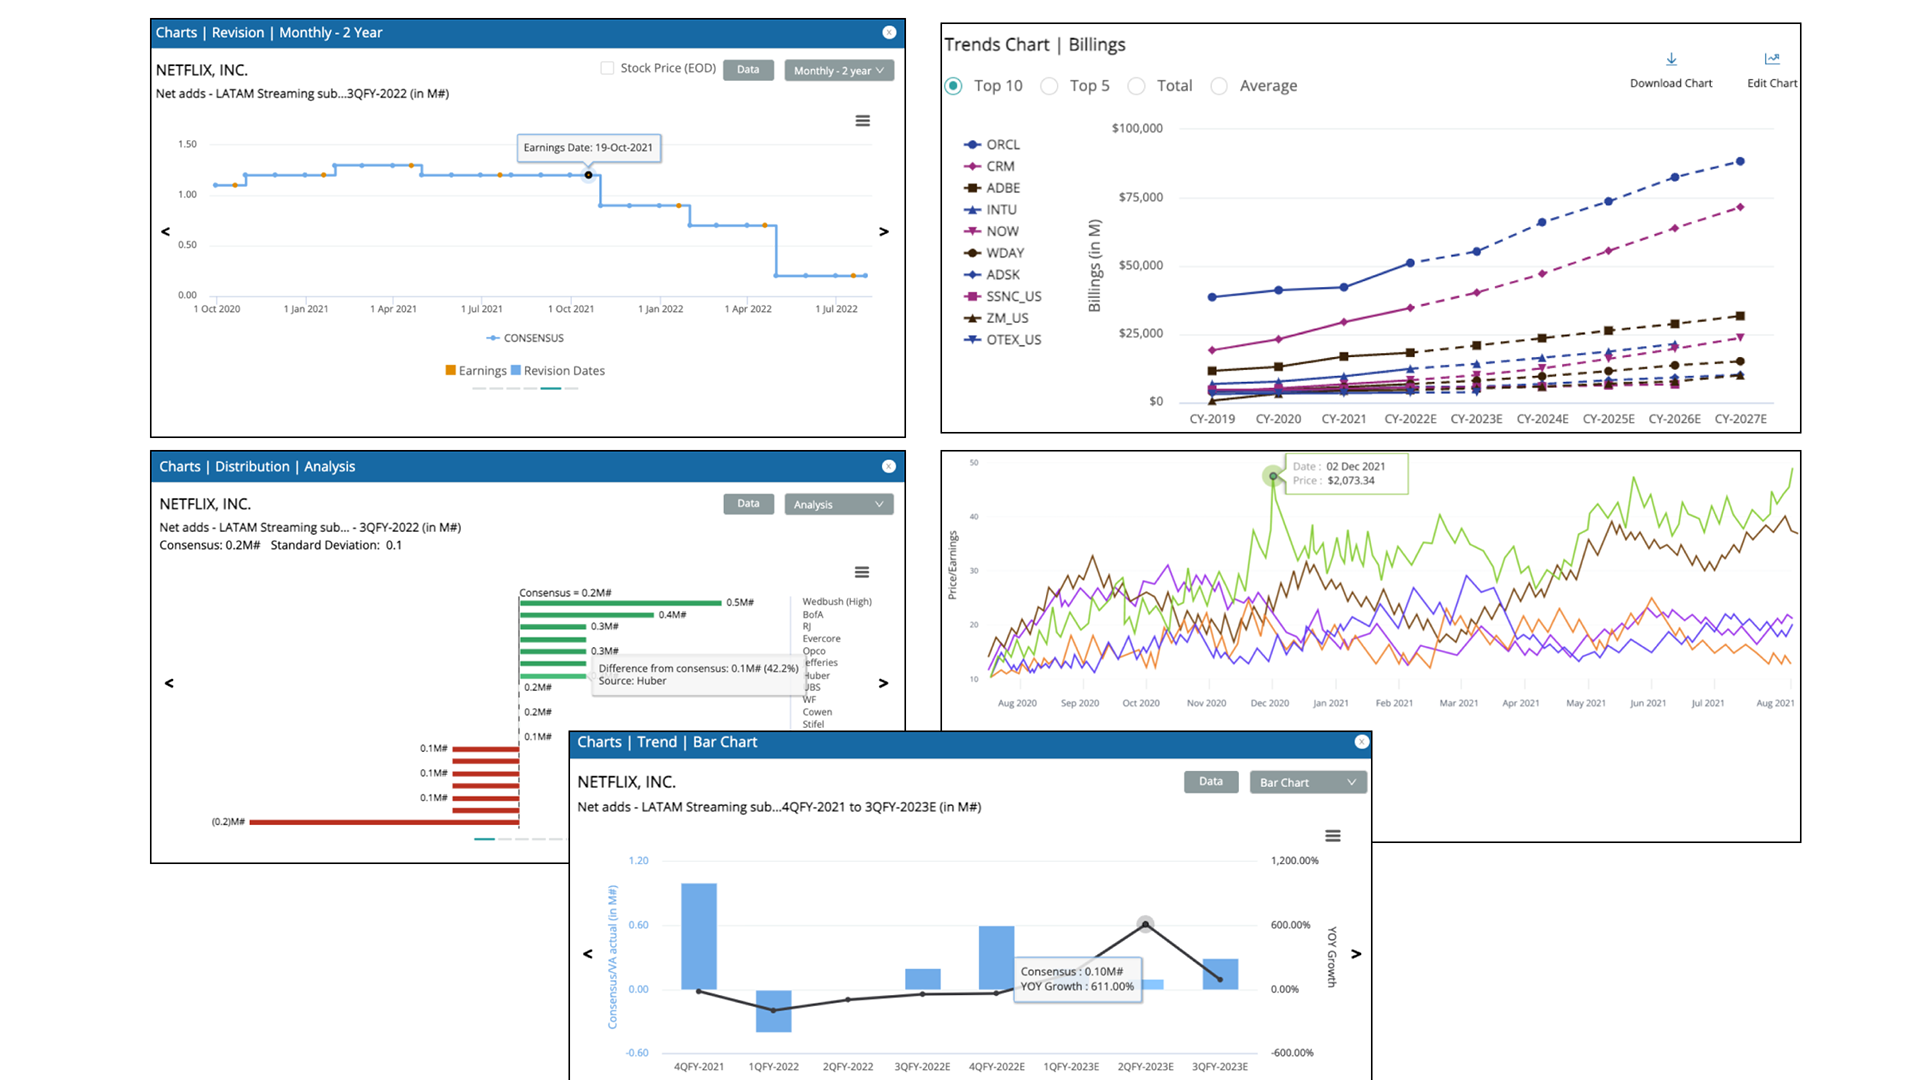Click Edit Chart label
The height and width of the screenshot is (1080, 1920).
[x=1772, y=84]
